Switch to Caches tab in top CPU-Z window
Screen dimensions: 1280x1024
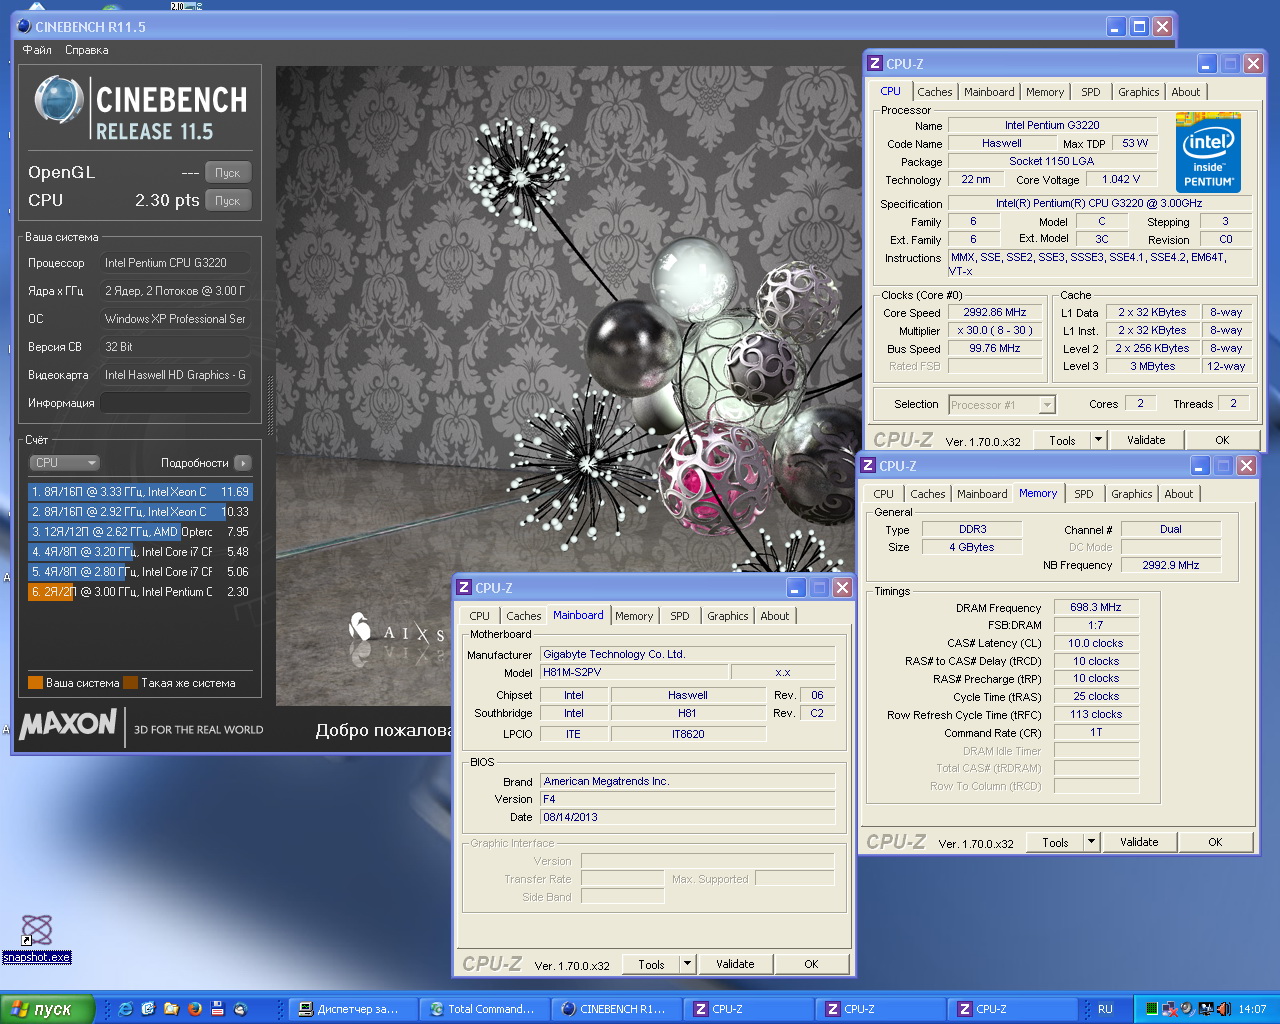click(934, 92)
